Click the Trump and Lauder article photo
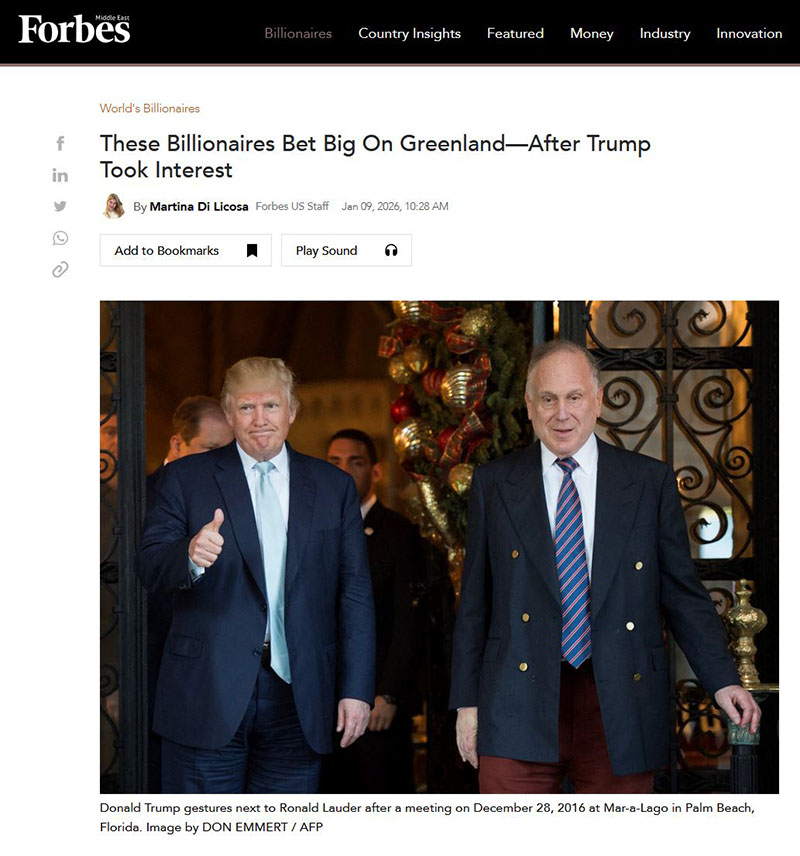800x856 pixels. pos(439,547)
